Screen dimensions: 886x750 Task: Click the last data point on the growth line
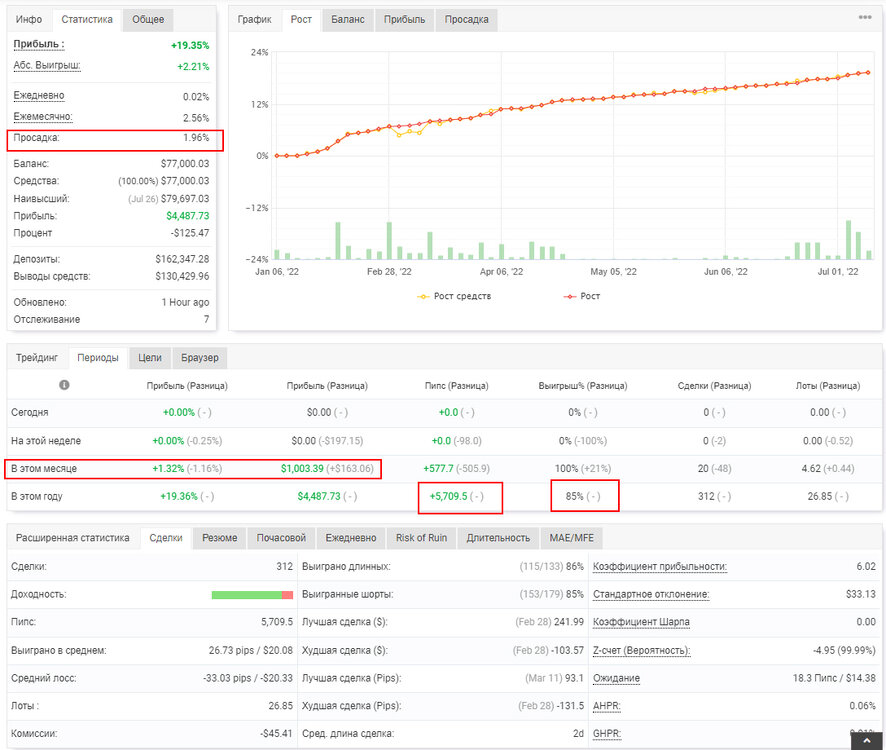(868, 72)
